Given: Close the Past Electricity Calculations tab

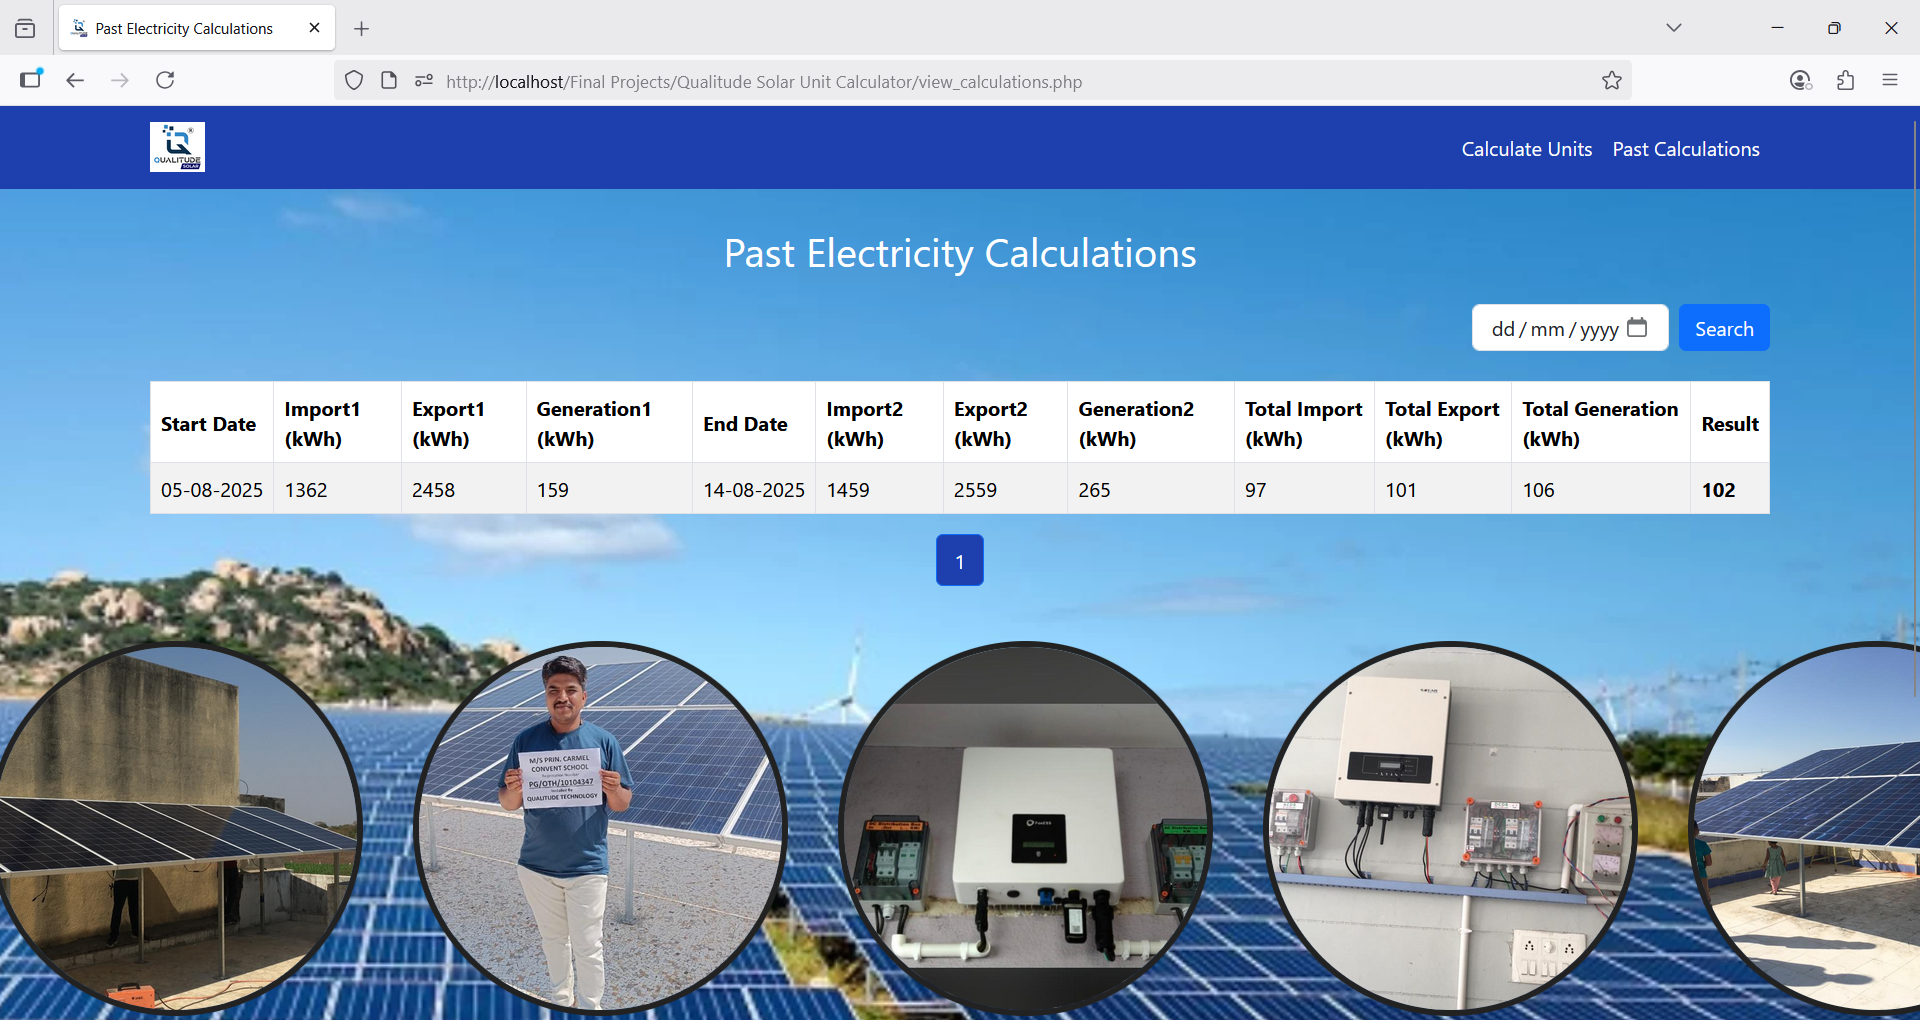Looking at the screenshot, I should (314, 28).
